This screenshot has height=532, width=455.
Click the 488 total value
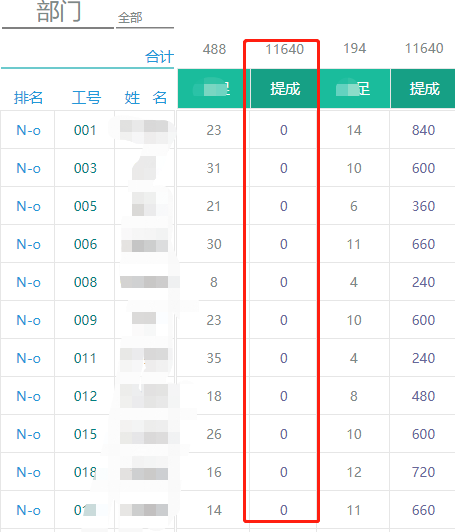214,50
